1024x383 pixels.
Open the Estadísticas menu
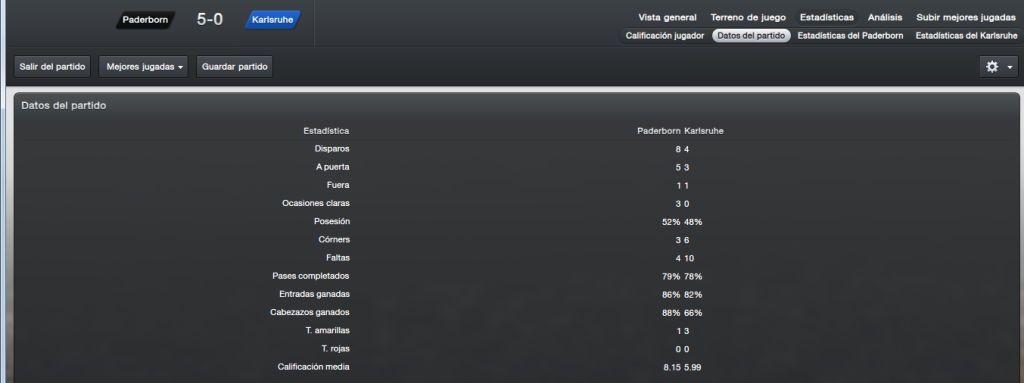[x=826, y=18]
